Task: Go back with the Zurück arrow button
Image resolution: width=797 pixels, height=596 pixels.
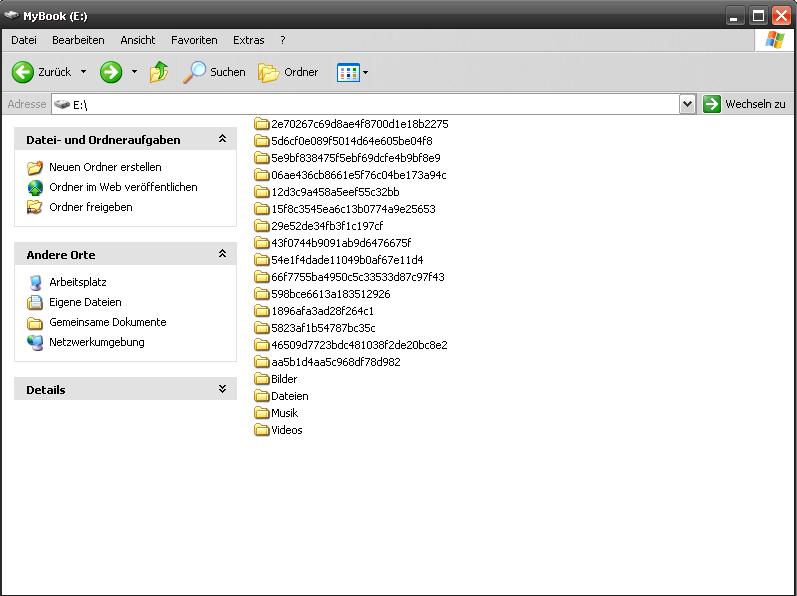Action: coord(23,72)
